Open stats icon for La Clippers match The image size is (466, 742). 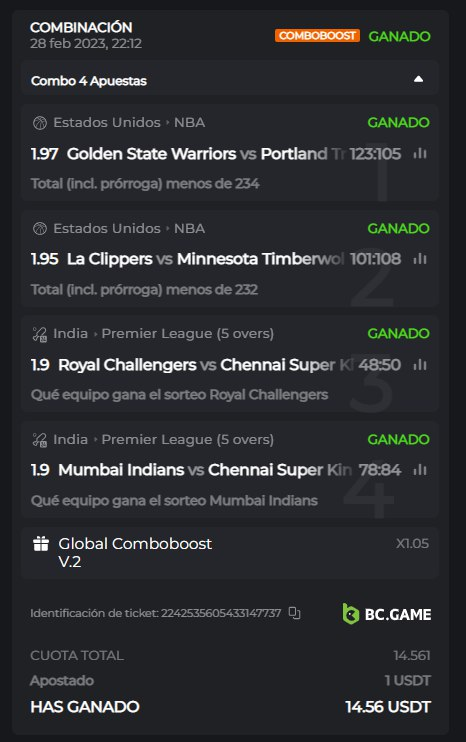coord(420,259)
